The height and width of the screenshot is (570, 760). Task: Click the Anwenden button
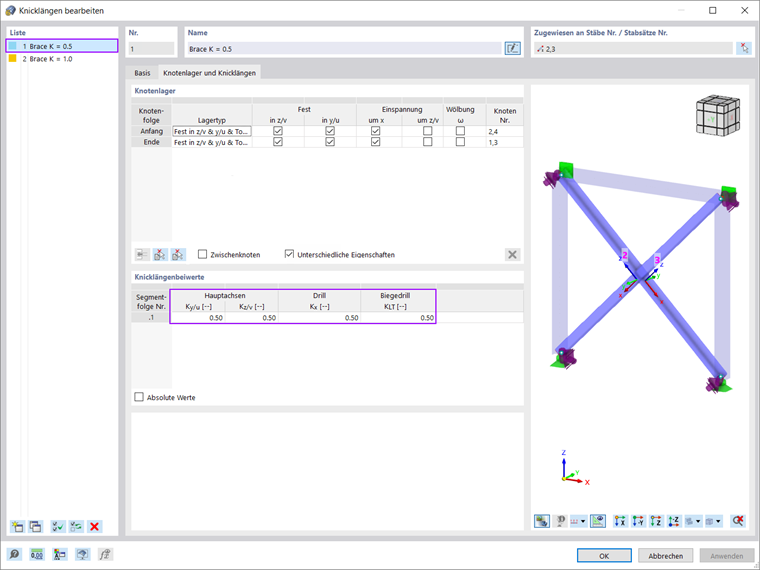pos(727,555)
